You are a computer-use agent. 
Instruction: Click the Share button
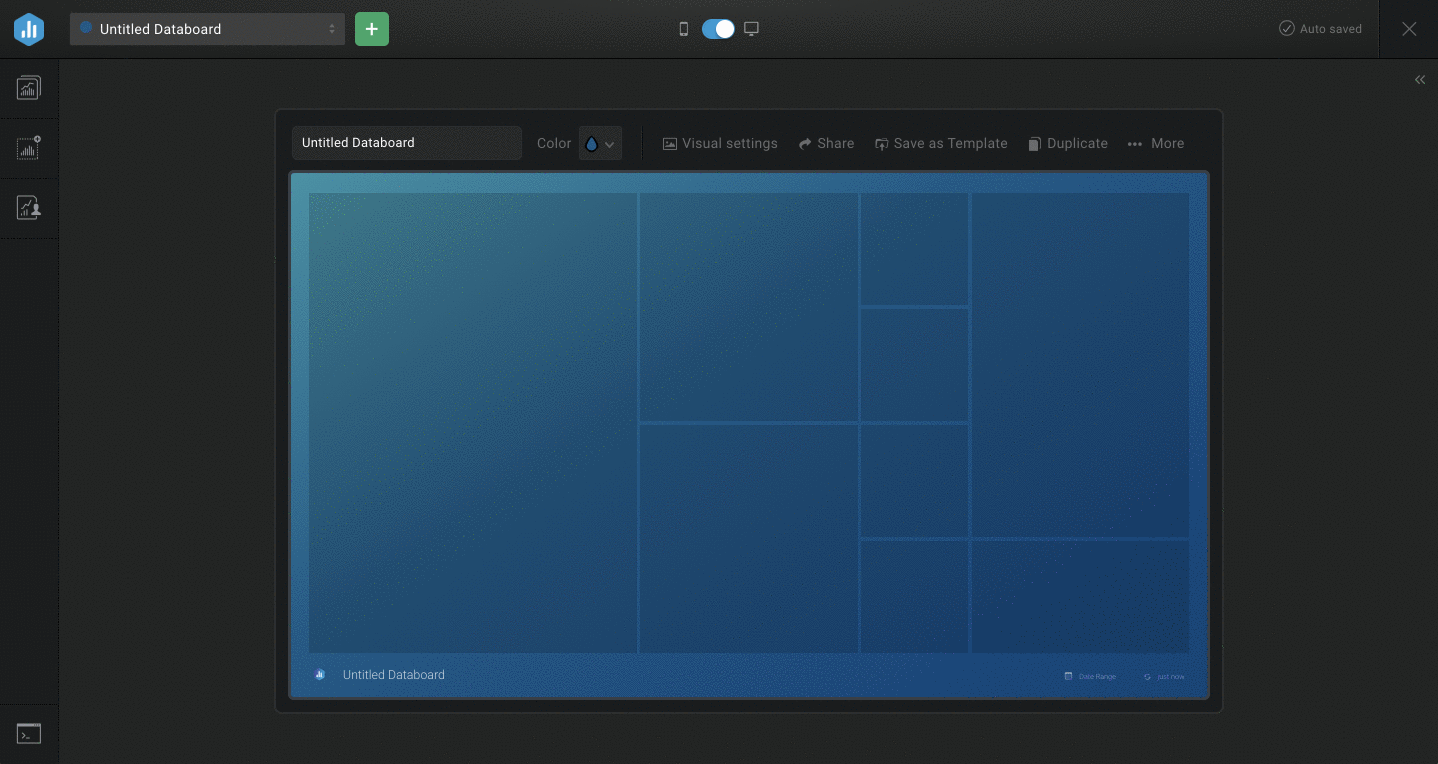(x=826, y=144)
